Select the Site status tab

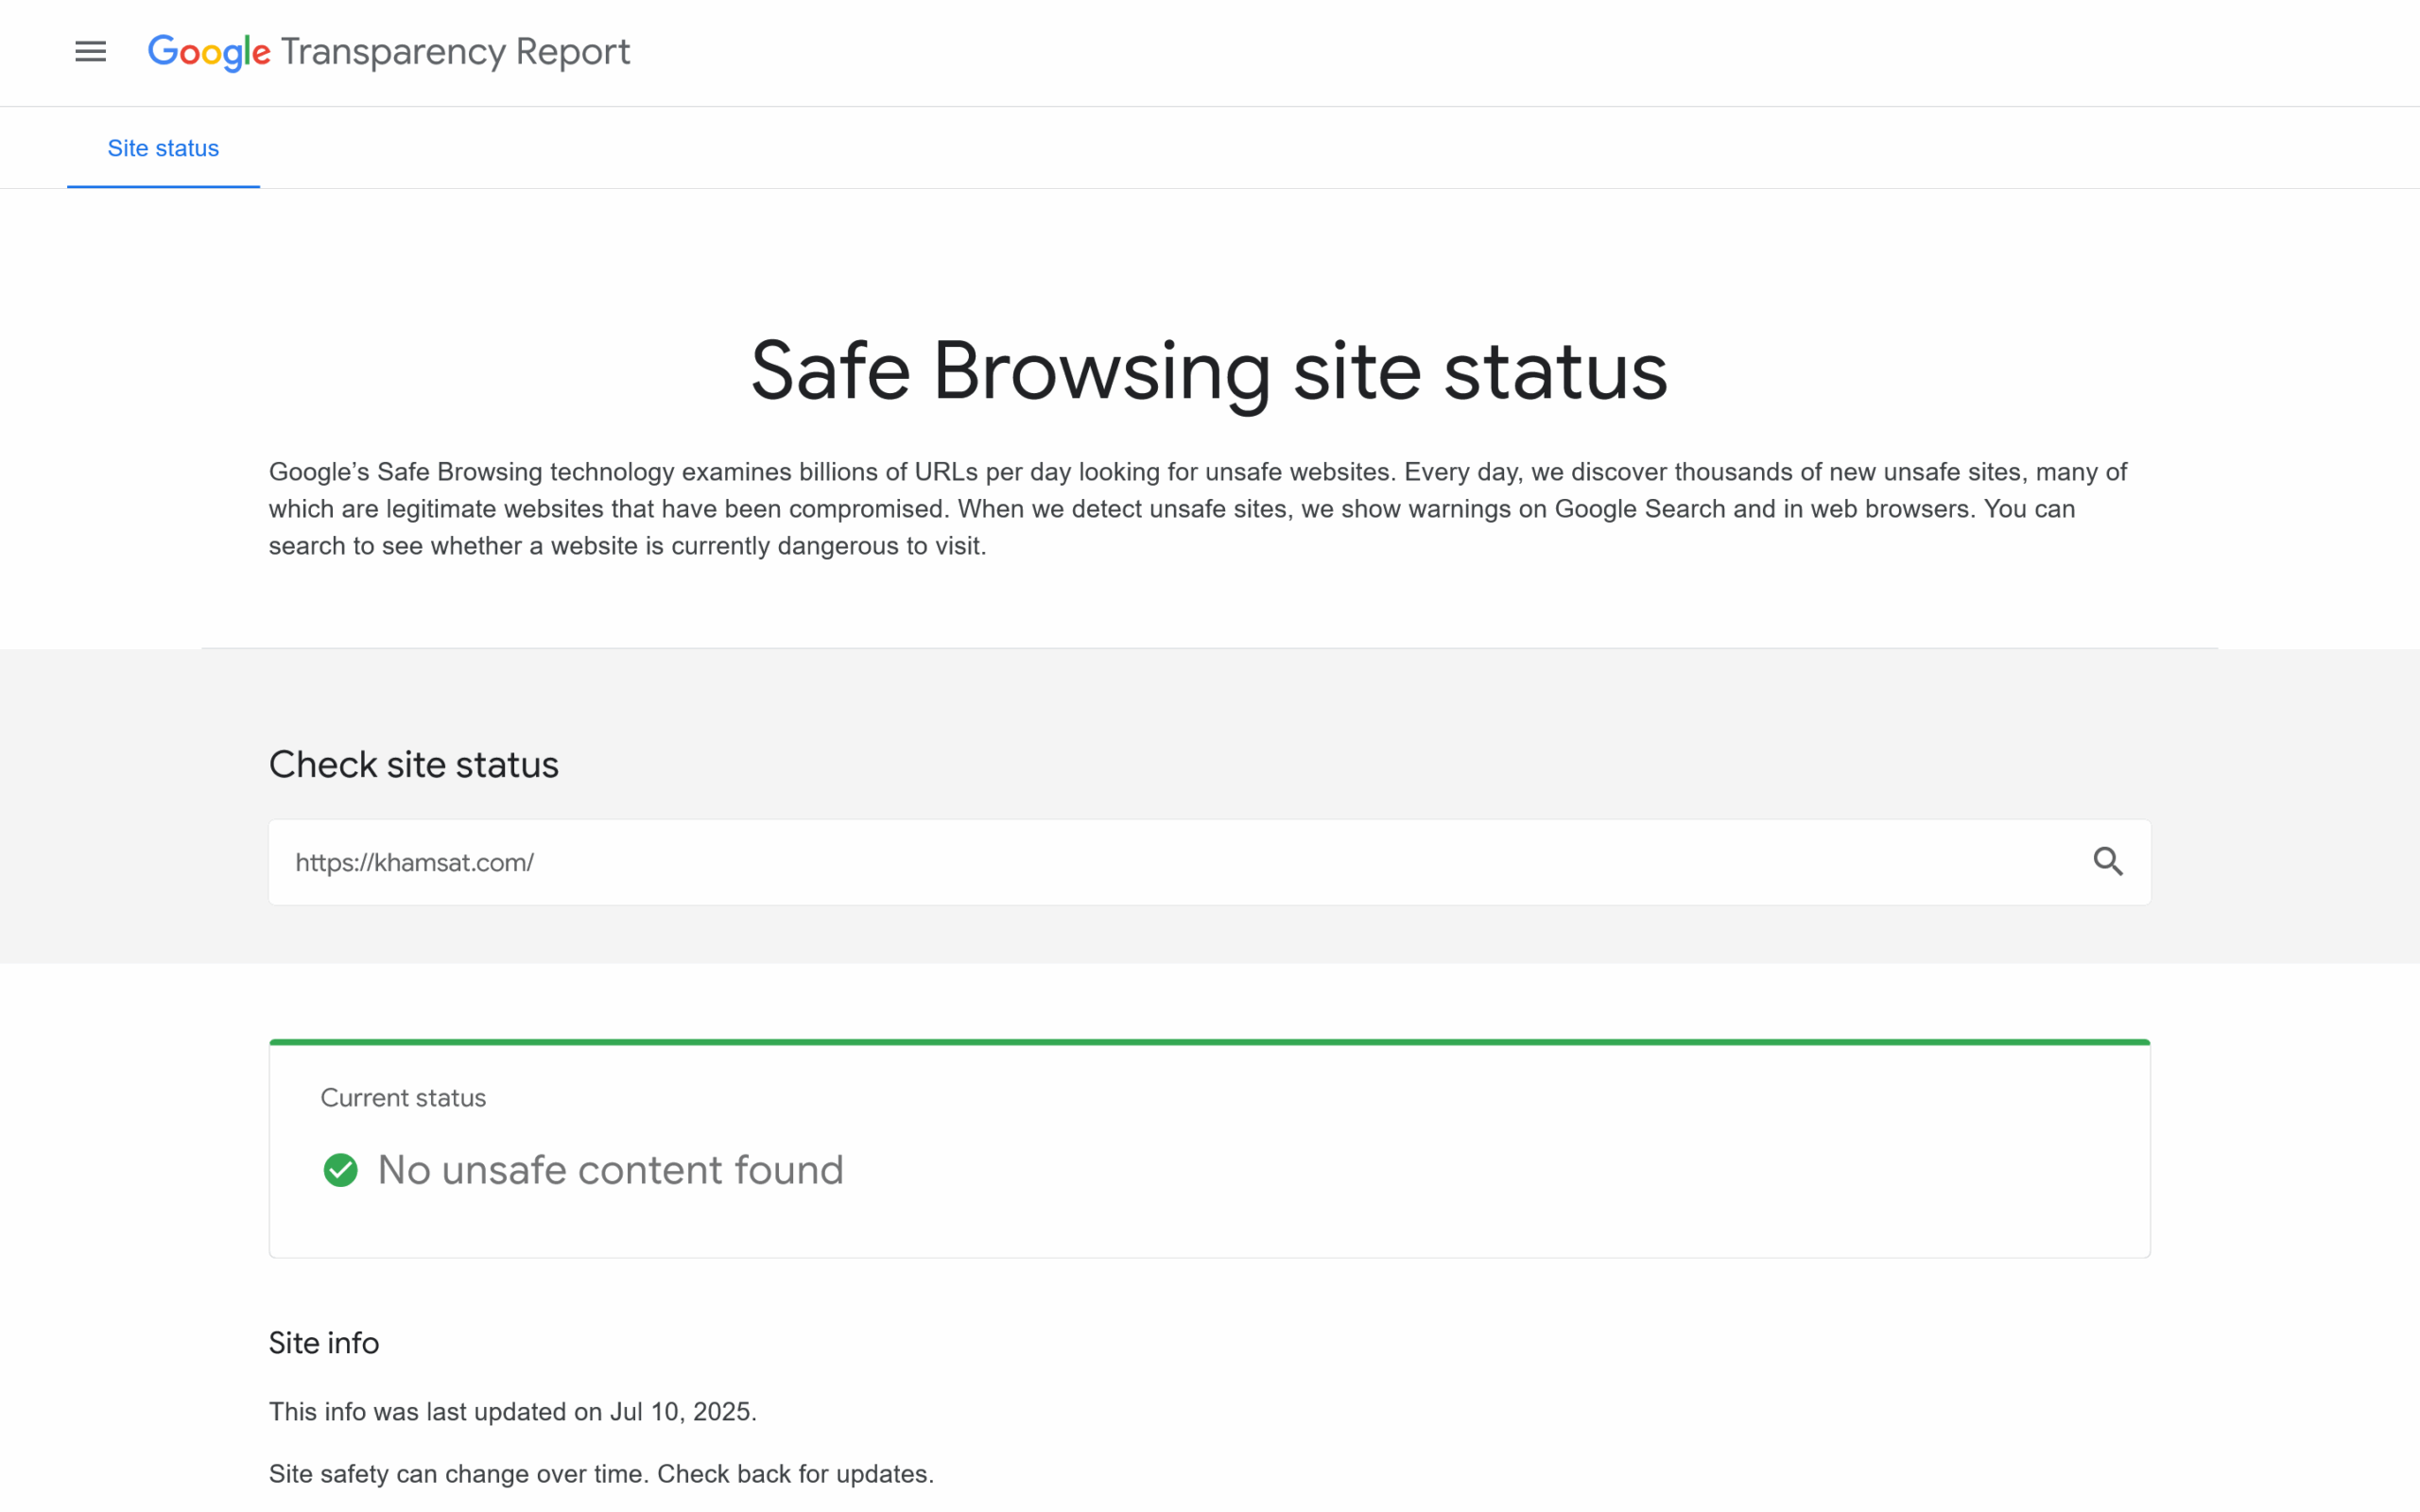[x=163, y=148]
